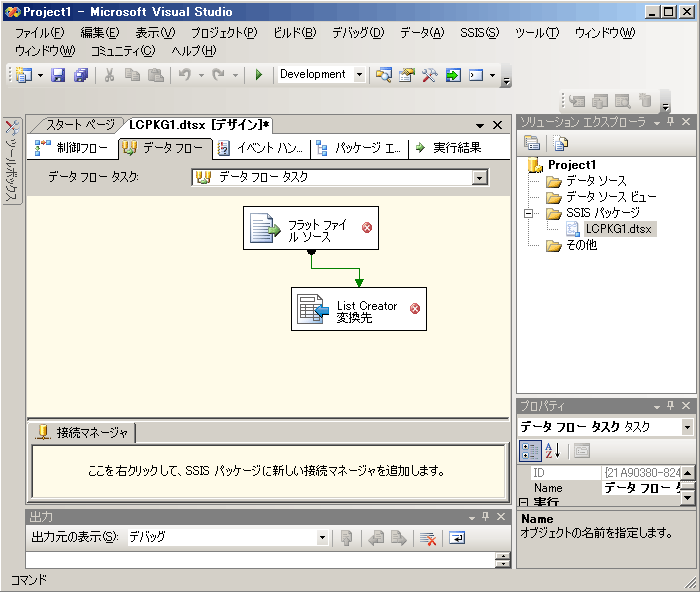Pin the Solution Explorer panel

click(671, 121)
